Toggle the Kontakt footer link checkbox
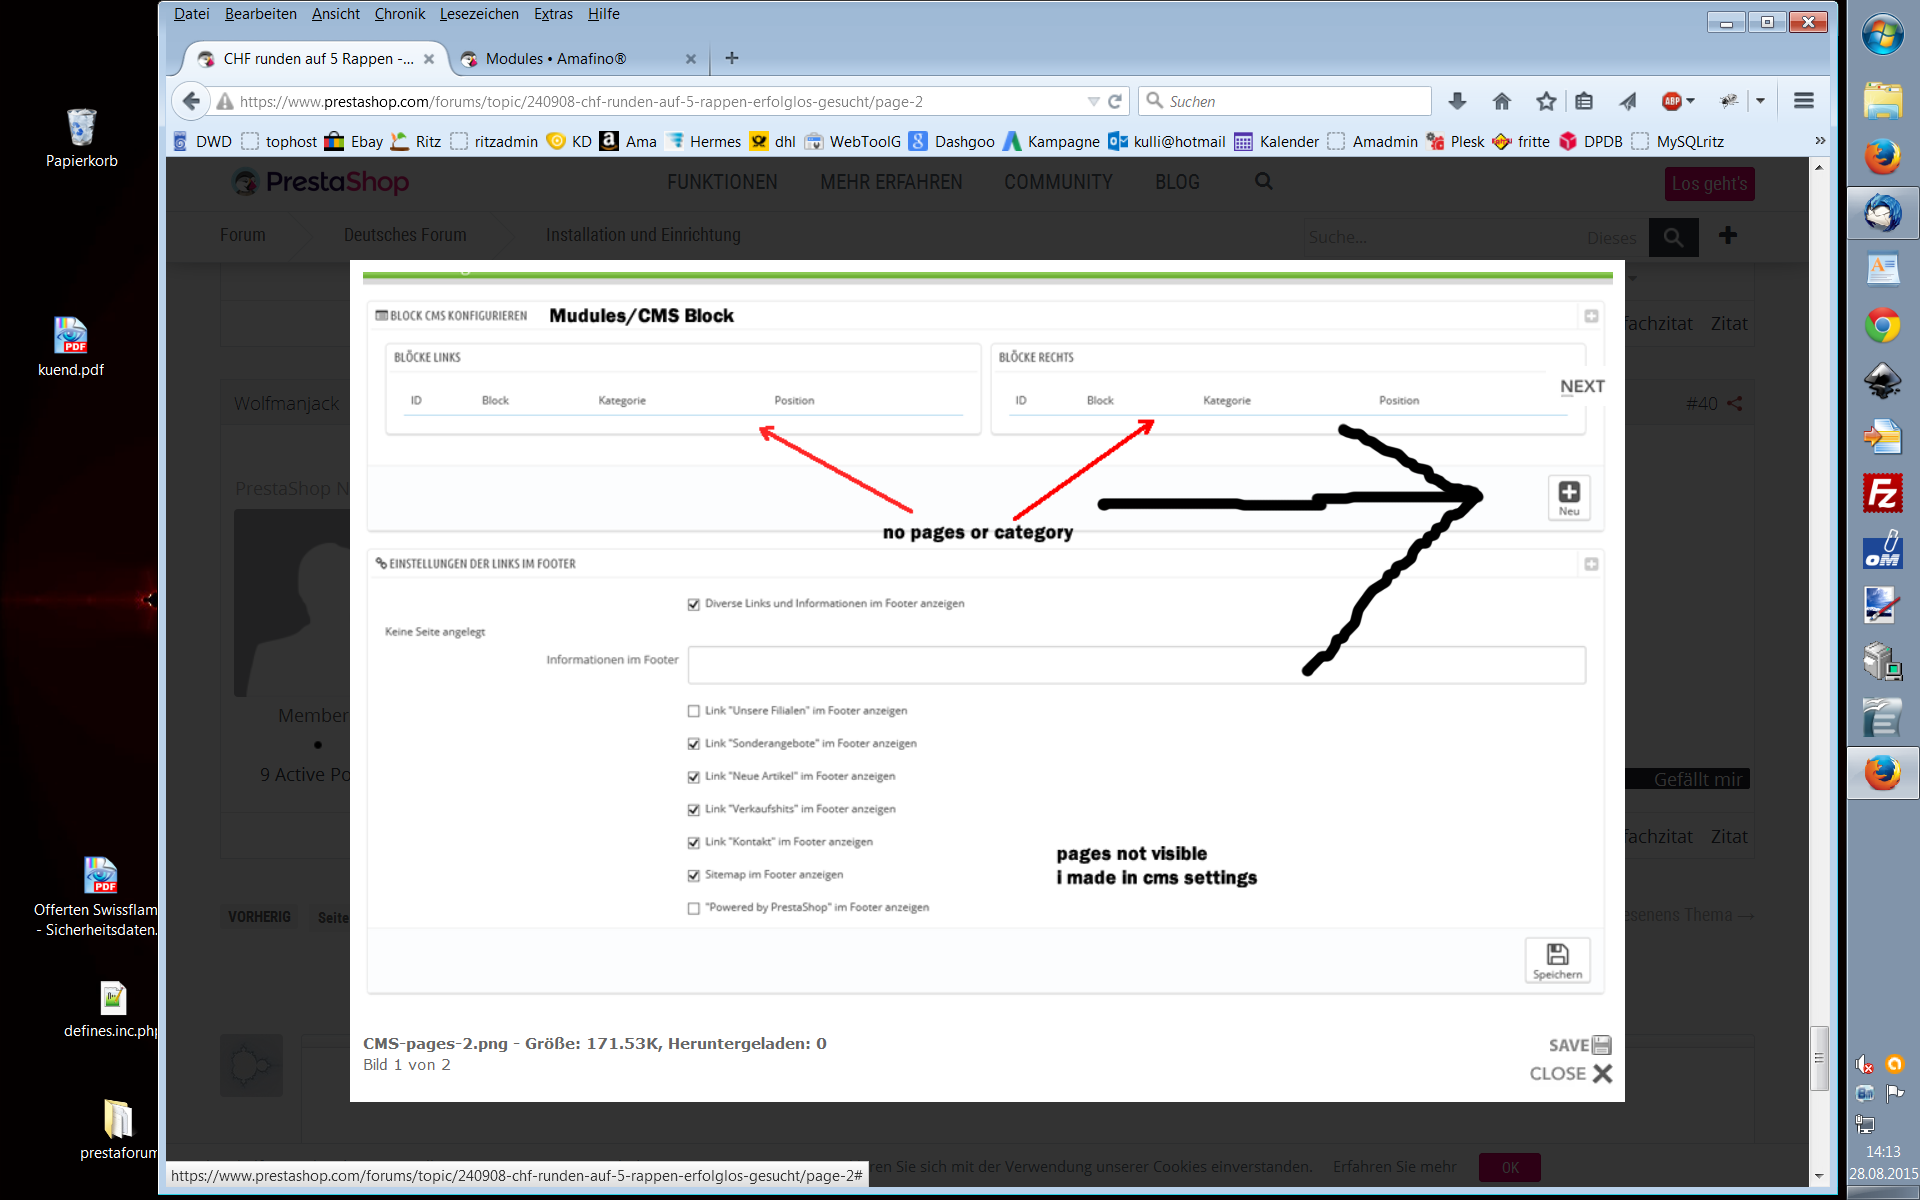 point(693,843)
